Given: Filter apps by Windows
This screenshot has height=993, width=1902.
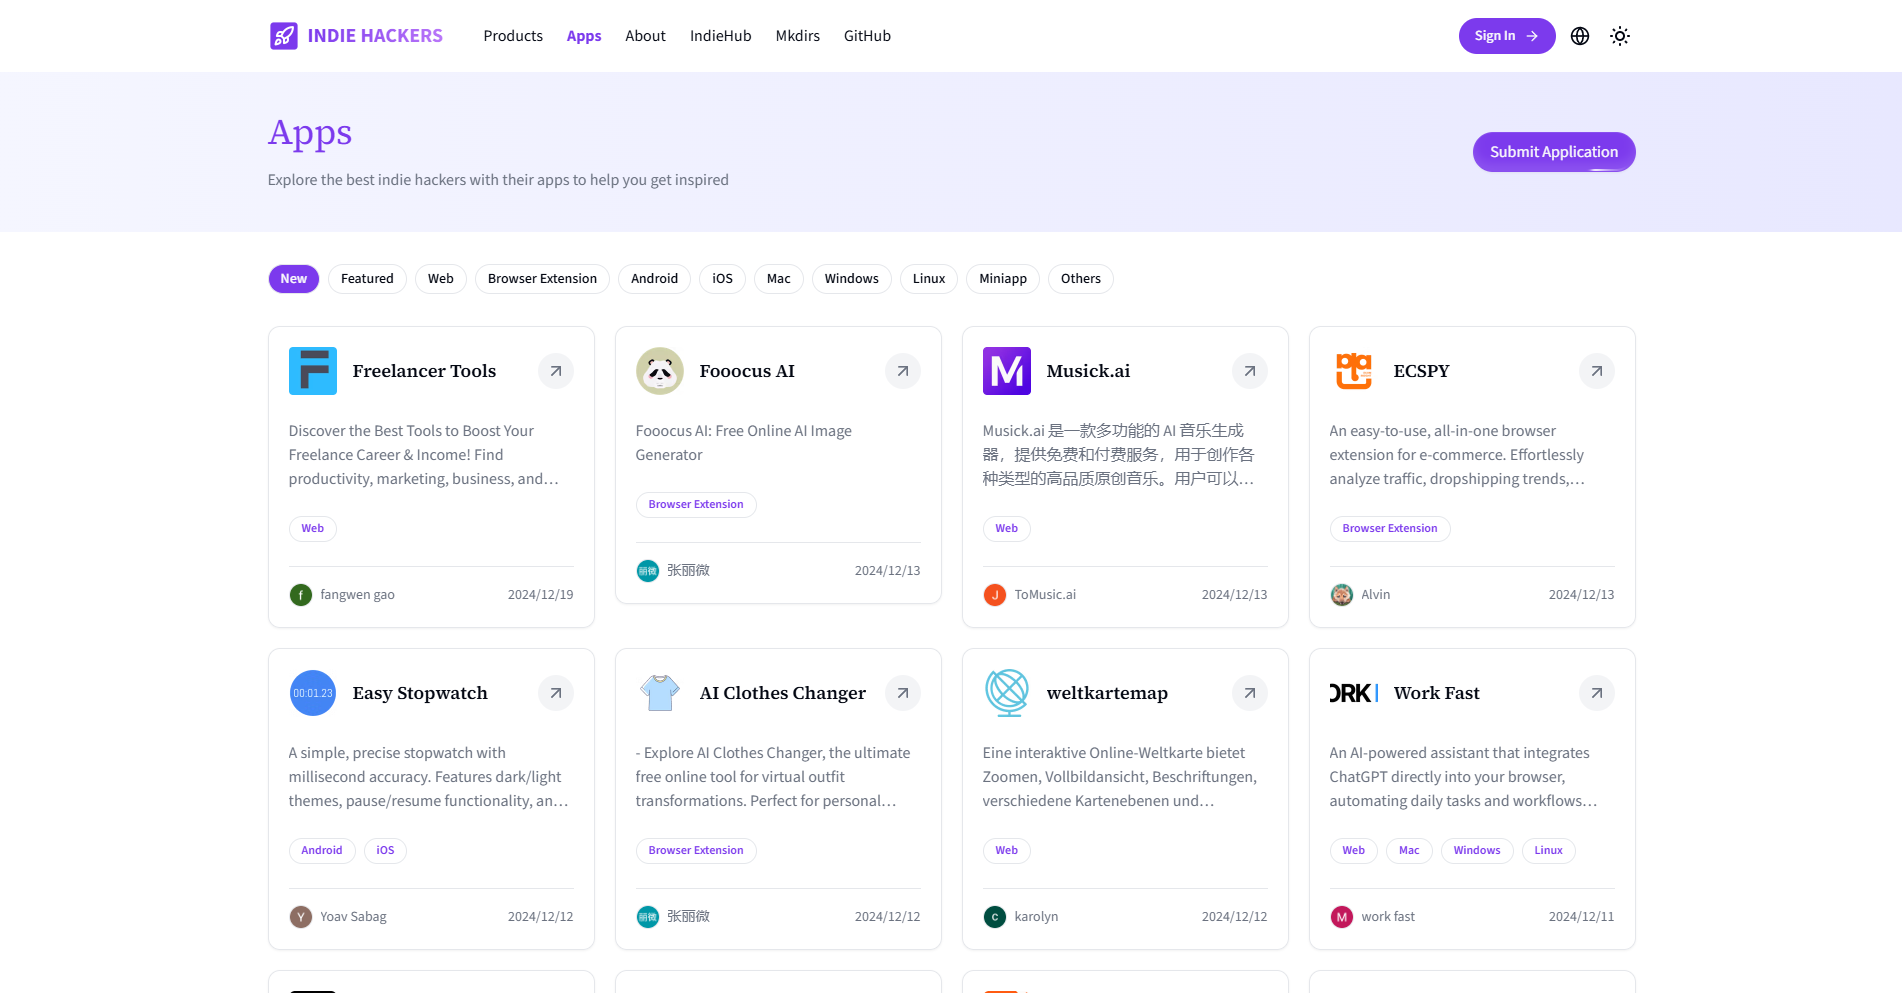Looking at the screenshot, I should pyautogui.click(x=852, y=279).
